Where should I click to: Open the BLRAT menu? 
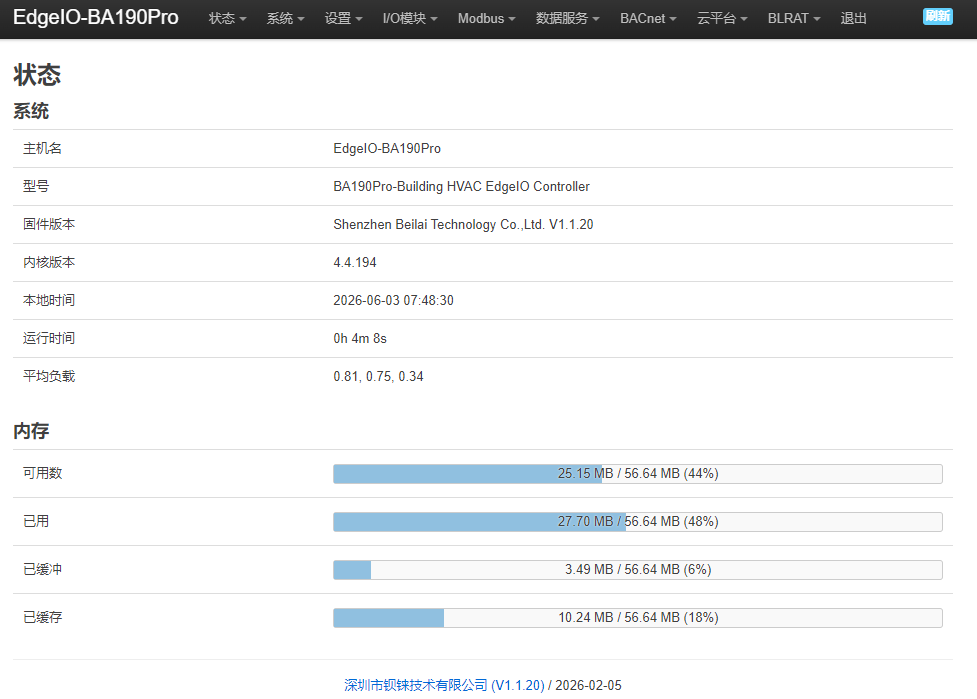[x=794, y=19]
